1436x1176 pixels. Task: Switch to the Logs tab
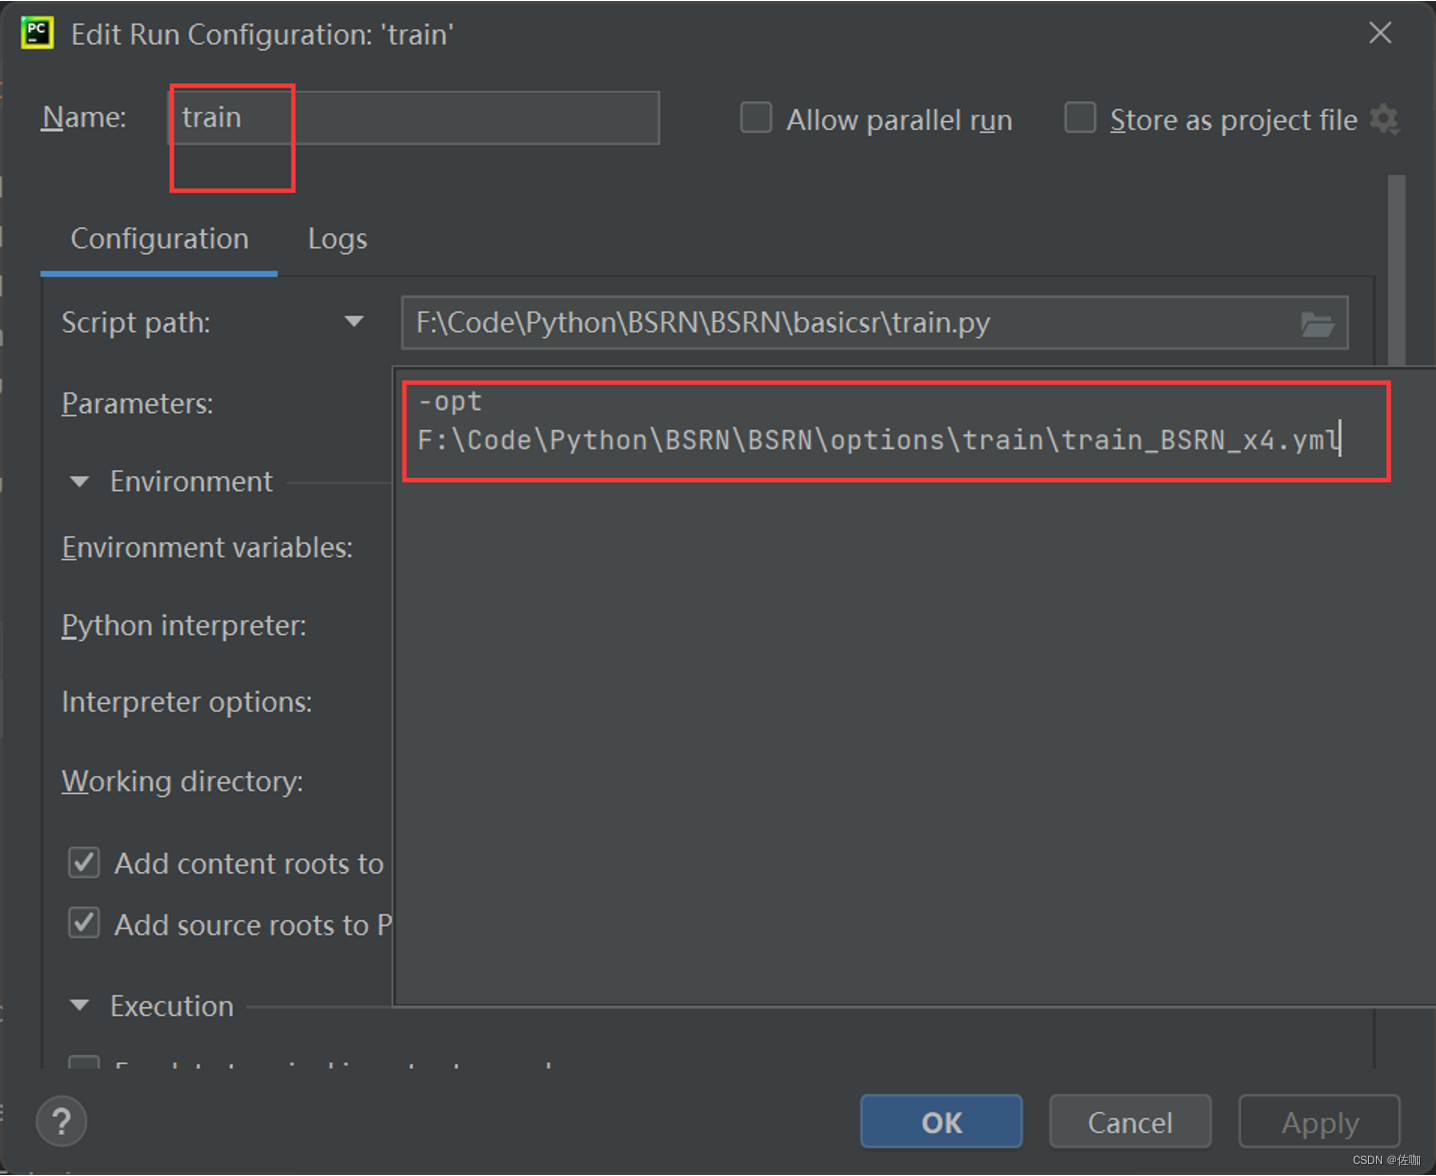(x=337, y=239)
